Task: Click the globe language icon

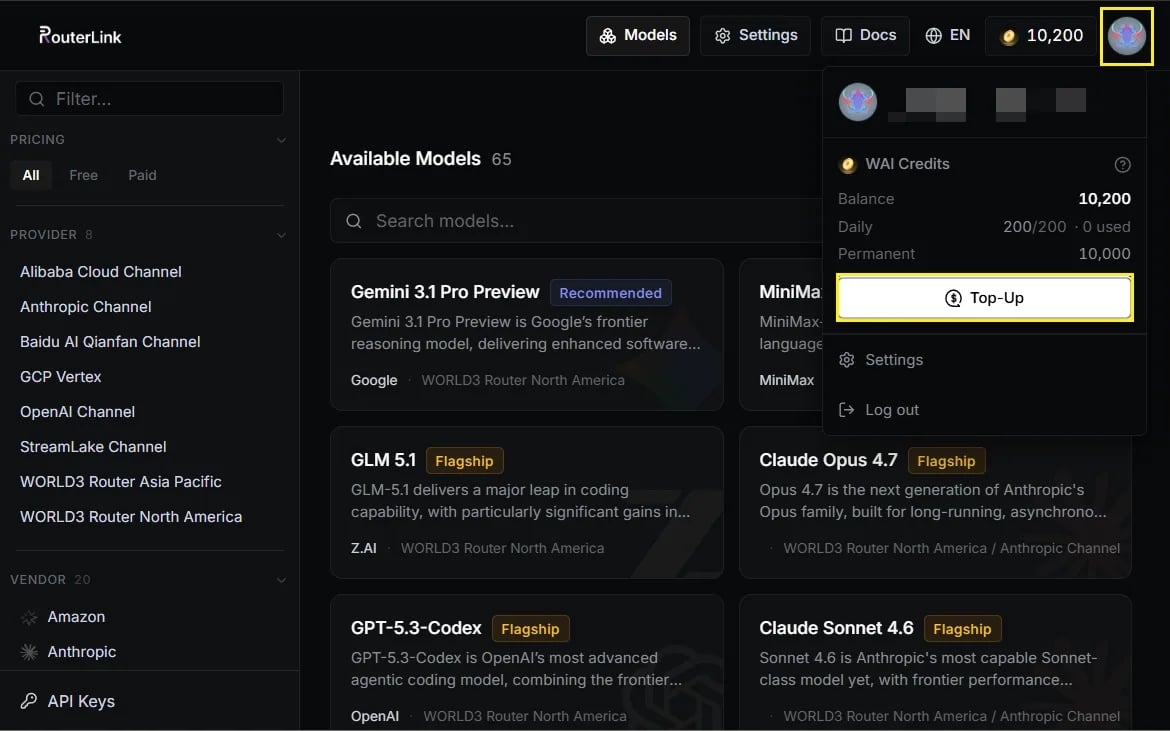Action: [933, 36]
